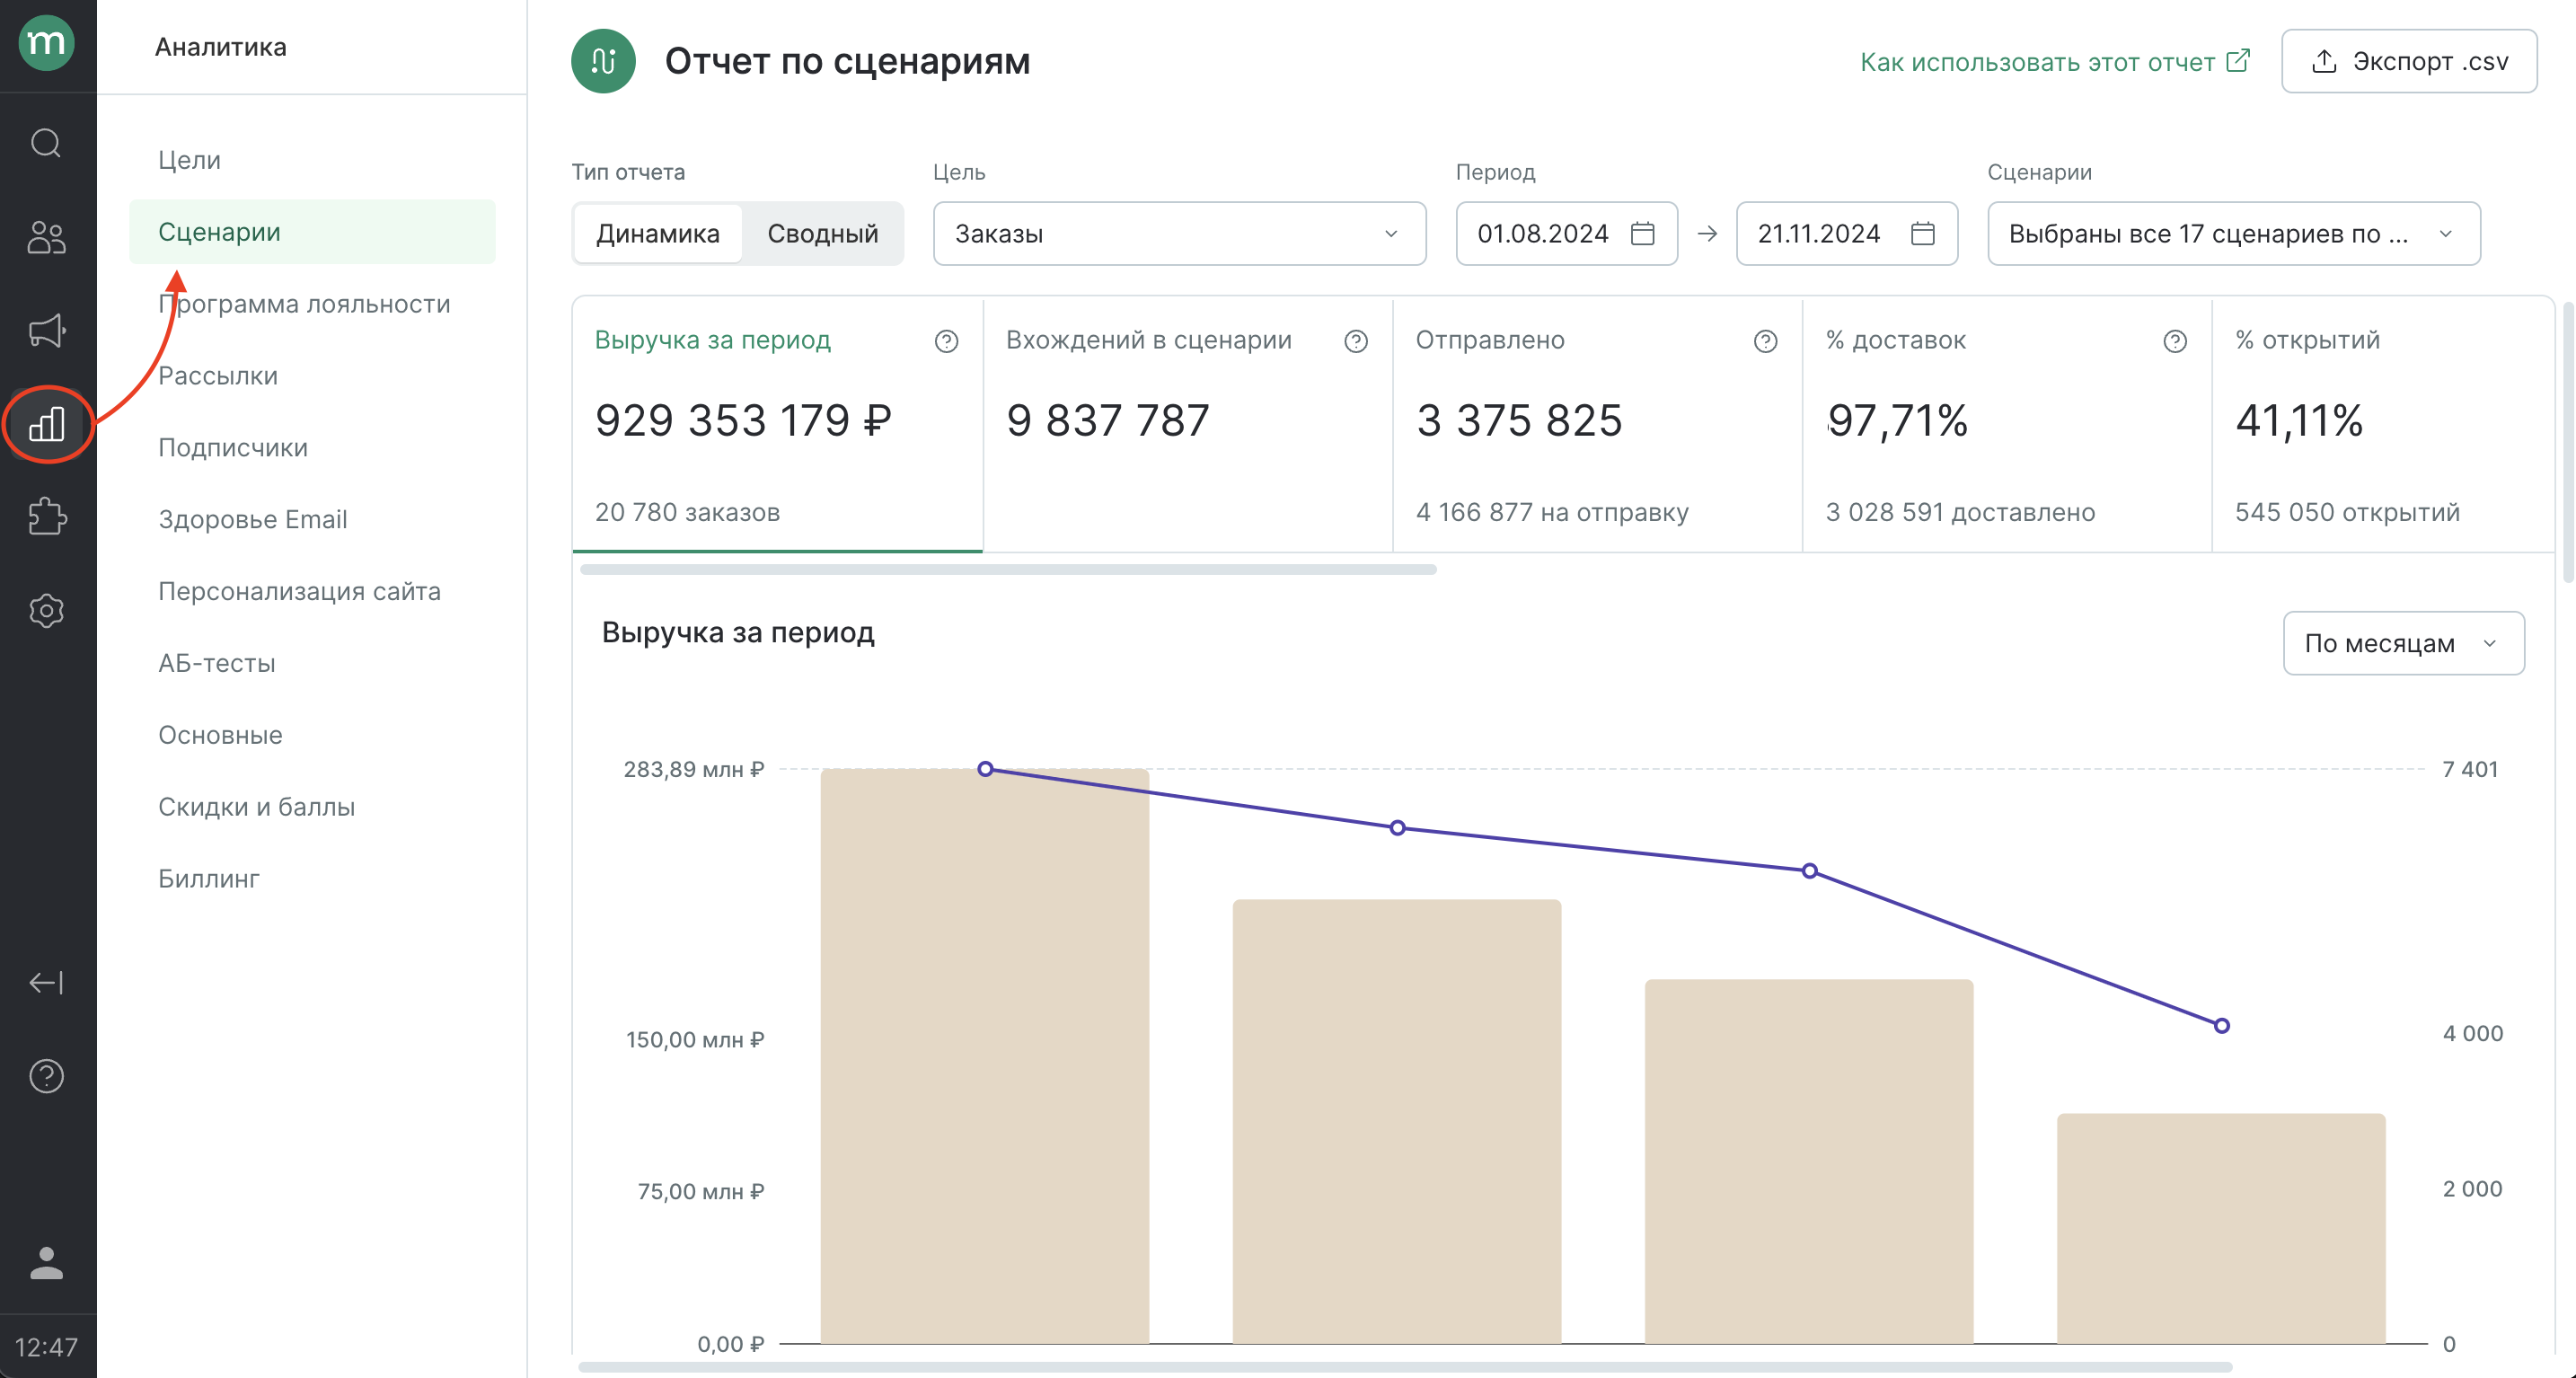Click the metric cards horizontal scrollbar

click(1008, 570)
